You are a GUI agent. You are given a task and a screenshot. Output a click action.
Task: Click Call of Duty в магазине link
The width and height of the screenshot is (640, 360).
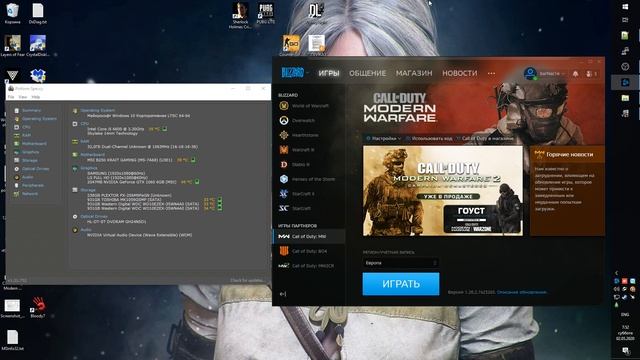coord(485,138)
